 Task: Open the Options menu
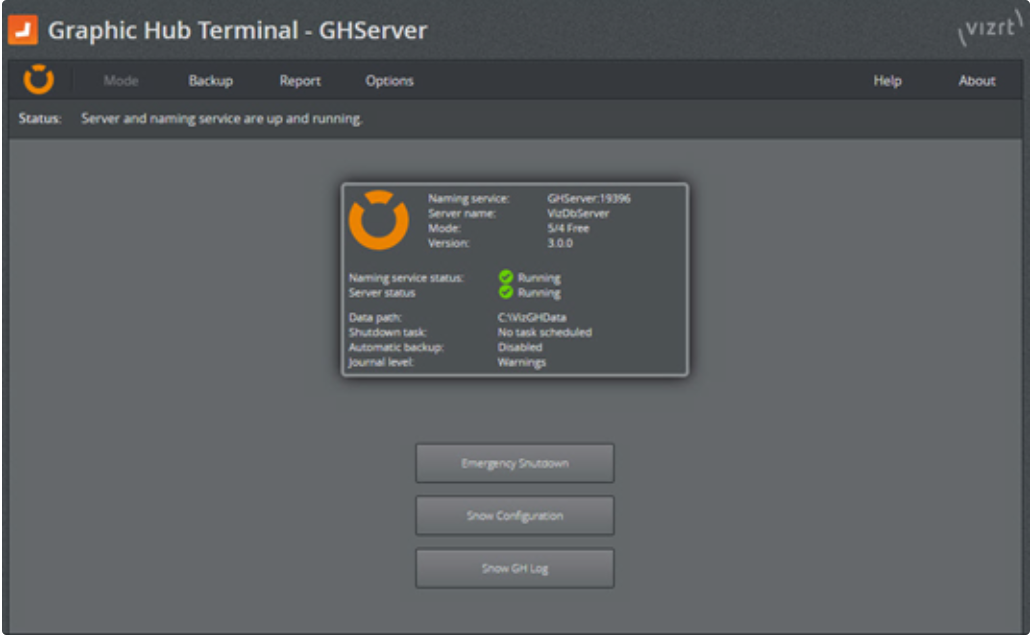[389, 81]
